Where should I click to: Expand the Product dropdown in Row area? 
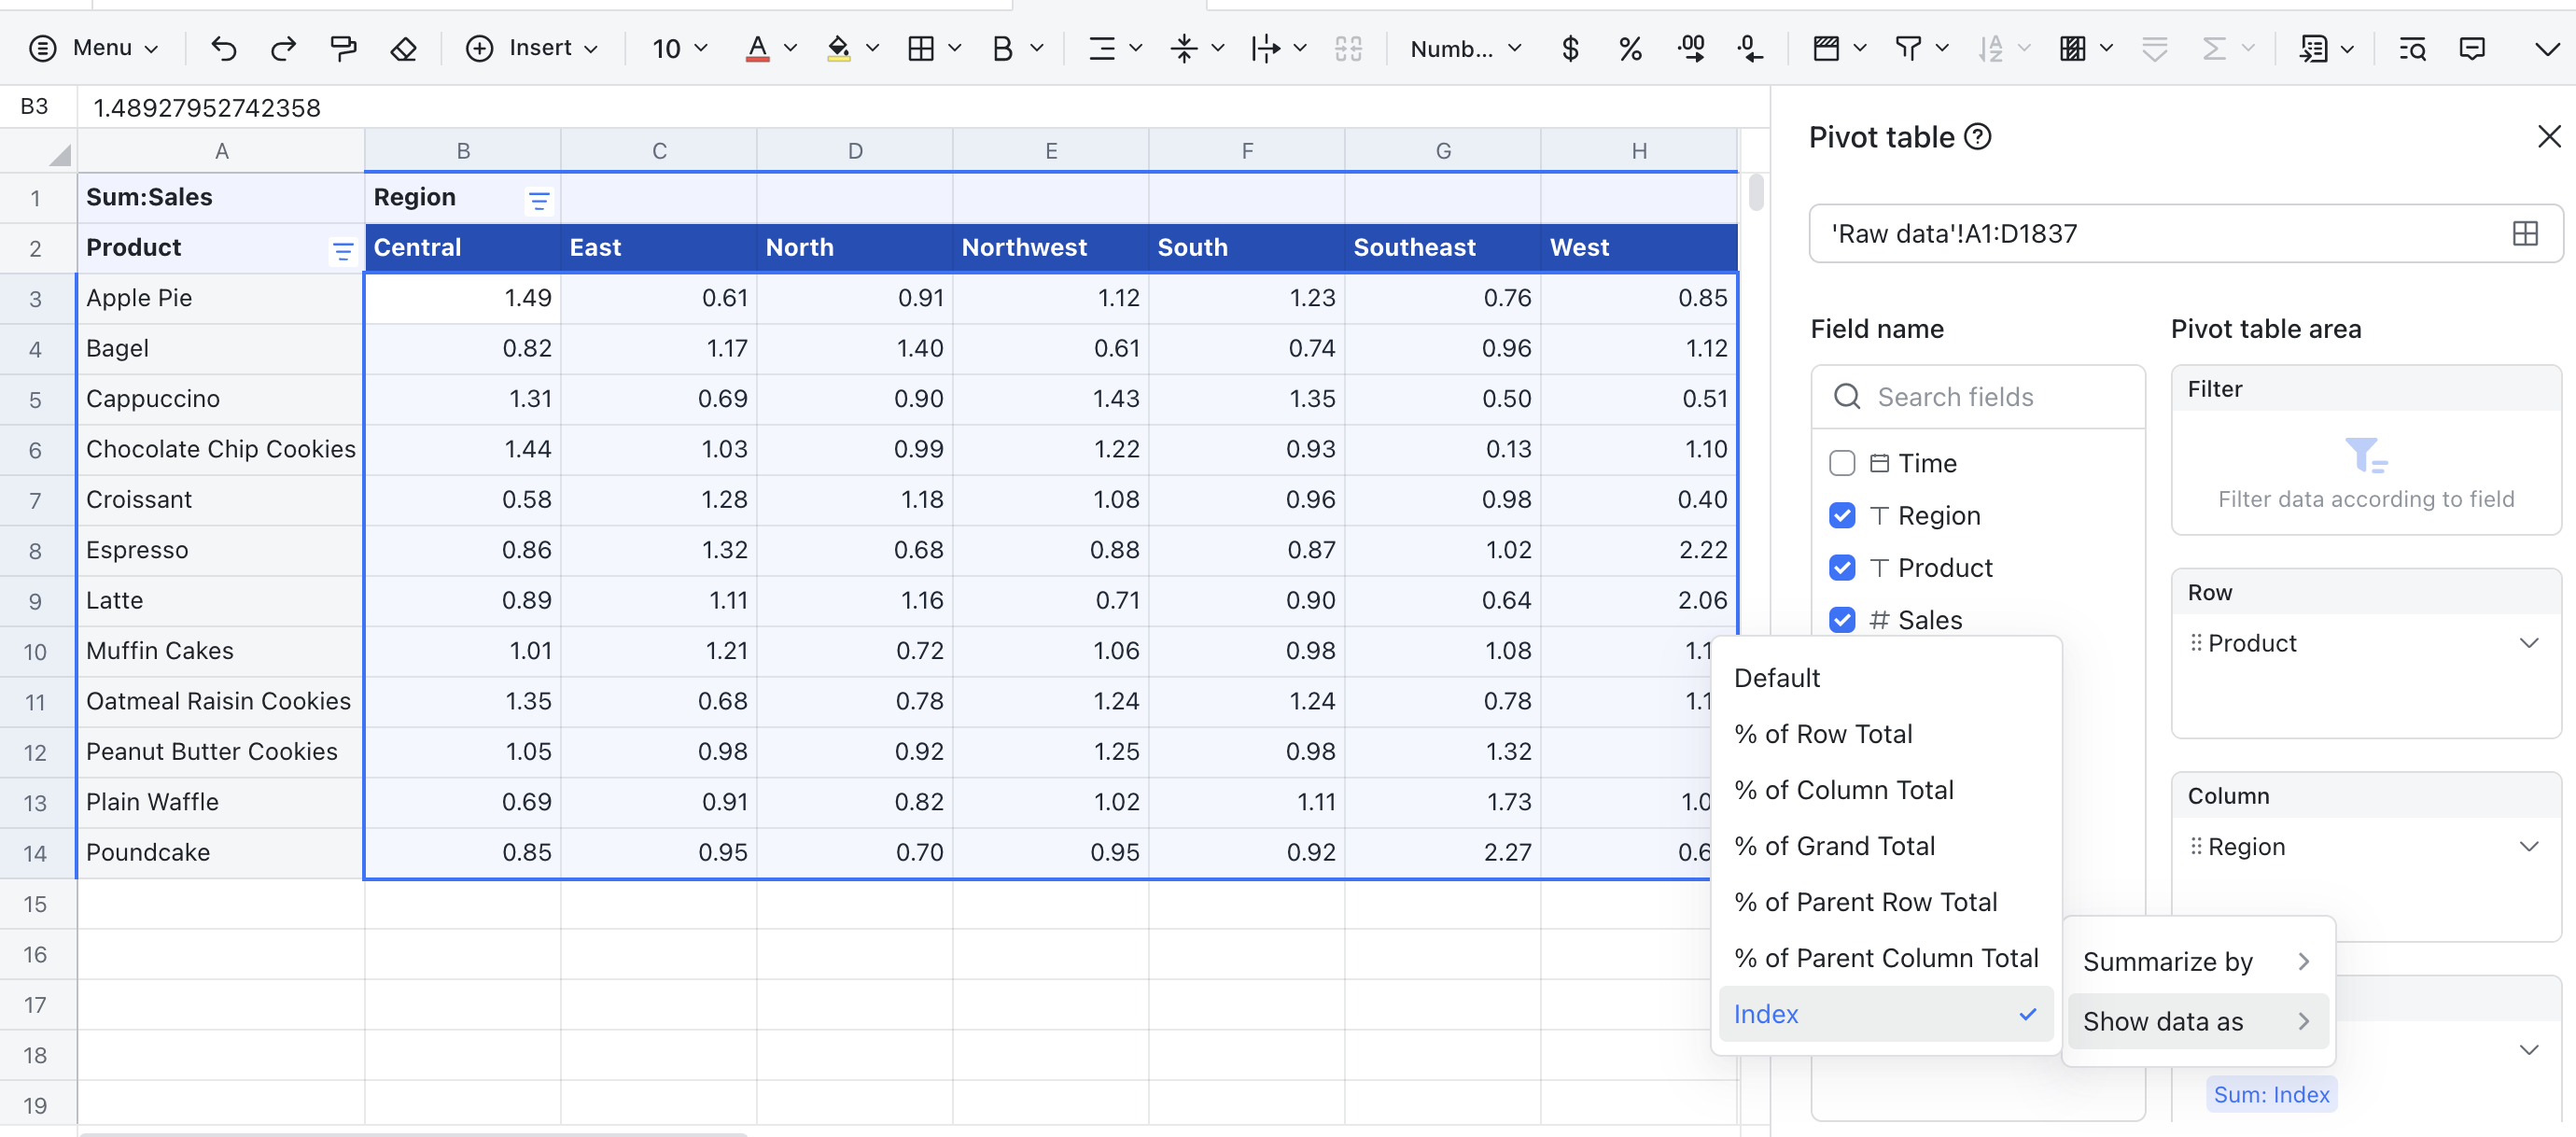coord(2530,643)
